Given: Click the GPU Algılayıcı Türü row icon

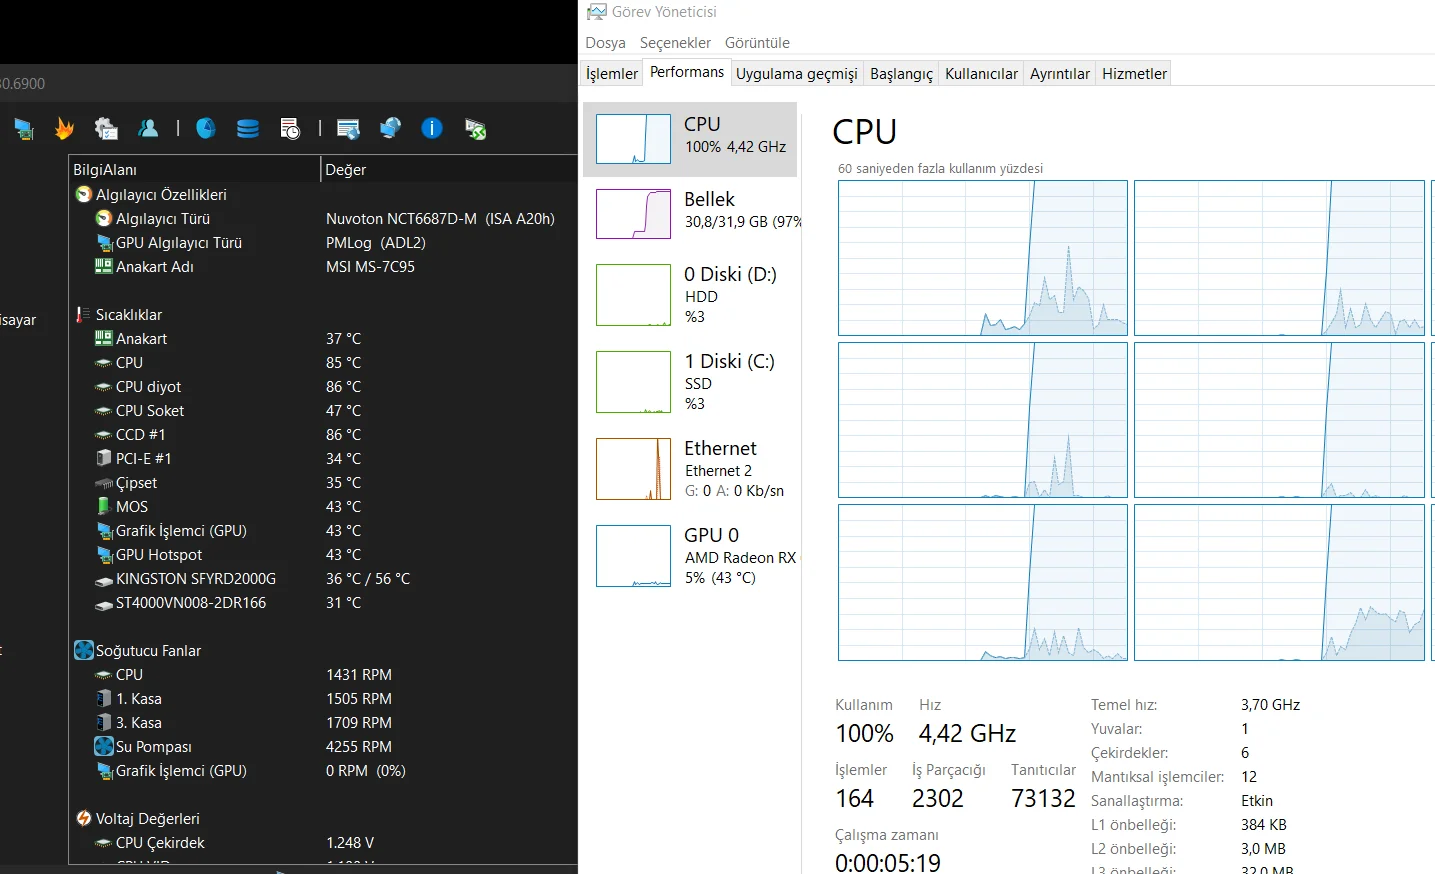Looking at the screenshot, I should [104, 242].
